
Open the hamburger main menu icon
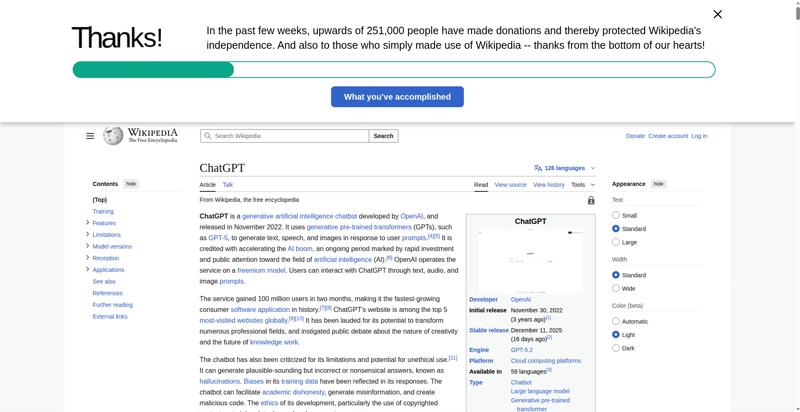tap(90, 136)
